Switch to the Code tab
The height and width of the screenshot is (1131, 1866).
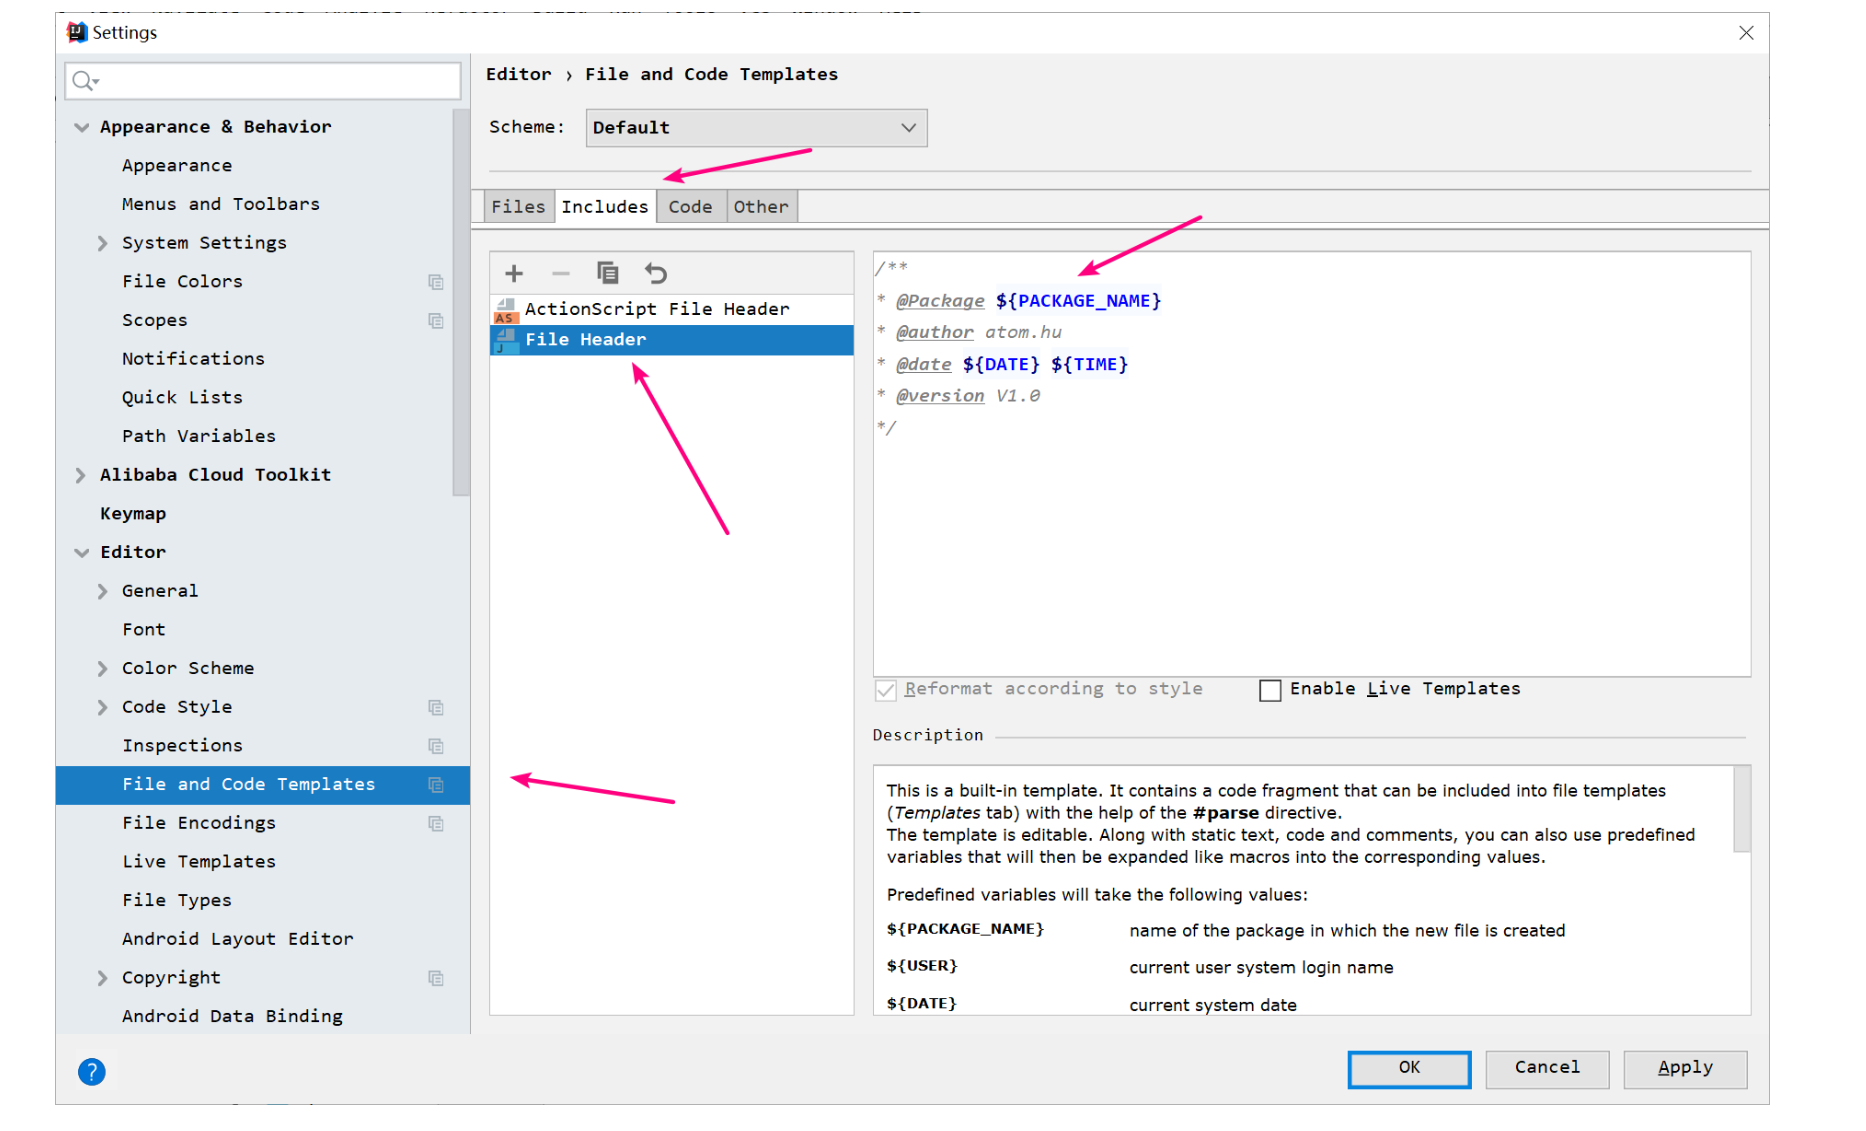coord(690,207)
